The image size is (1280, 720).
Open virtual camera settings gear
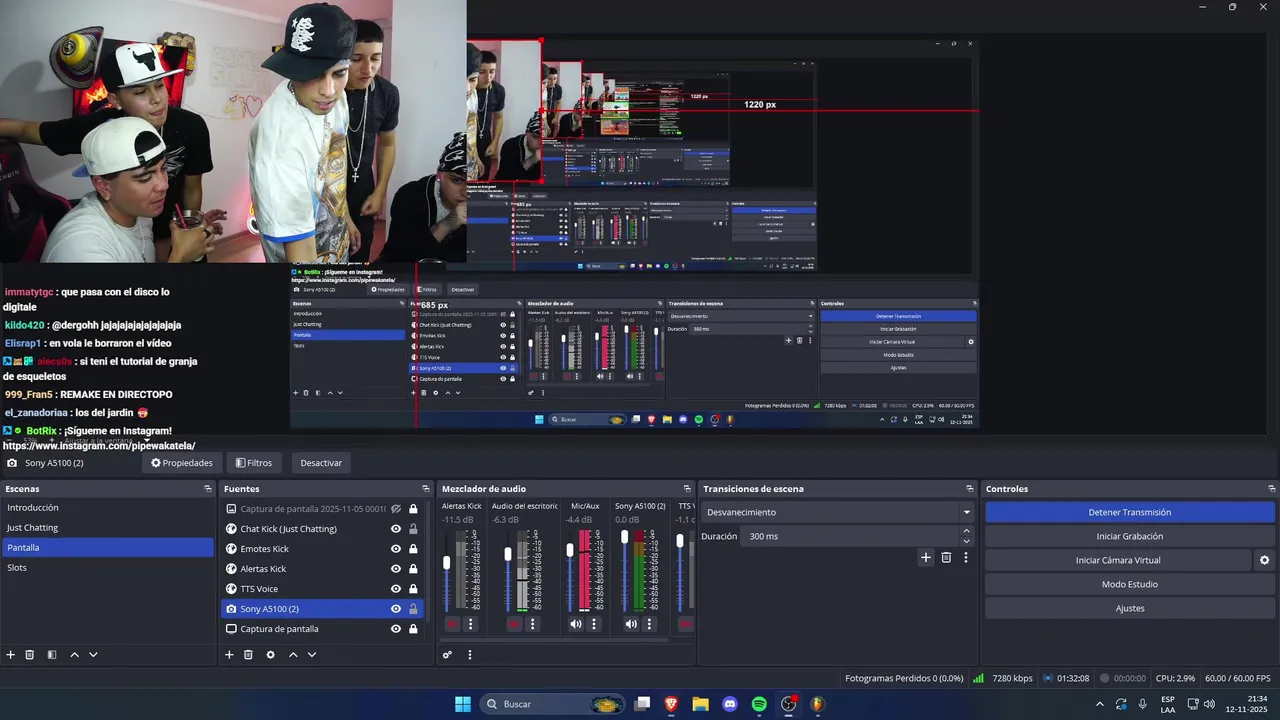1265,561
